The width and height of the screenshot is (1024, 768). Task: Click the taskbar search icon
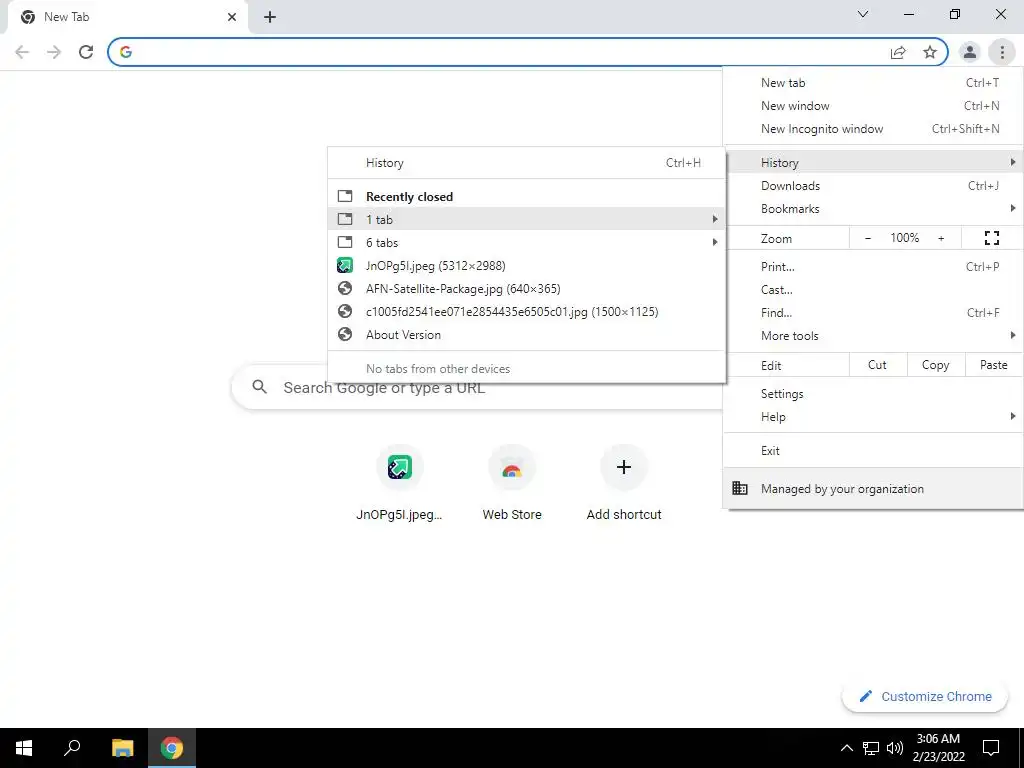pos(72,748)
